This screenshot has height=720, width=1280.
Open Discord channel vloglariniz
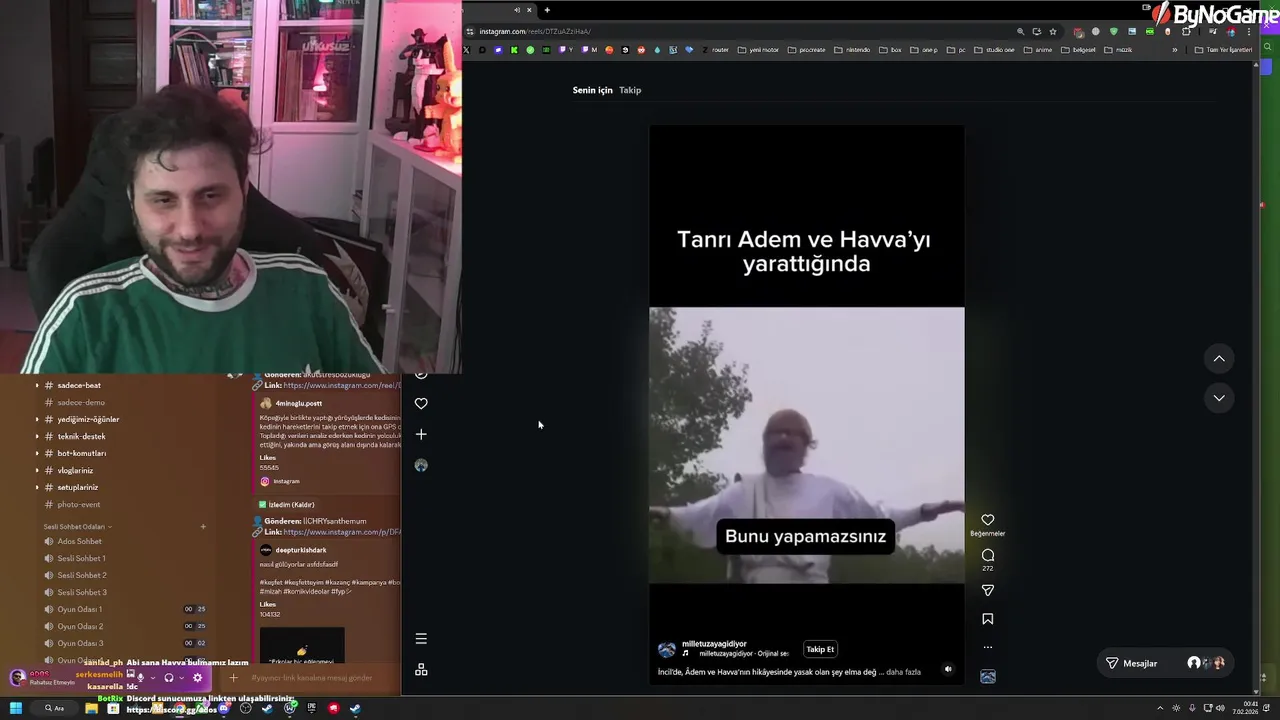pos(75,470)
